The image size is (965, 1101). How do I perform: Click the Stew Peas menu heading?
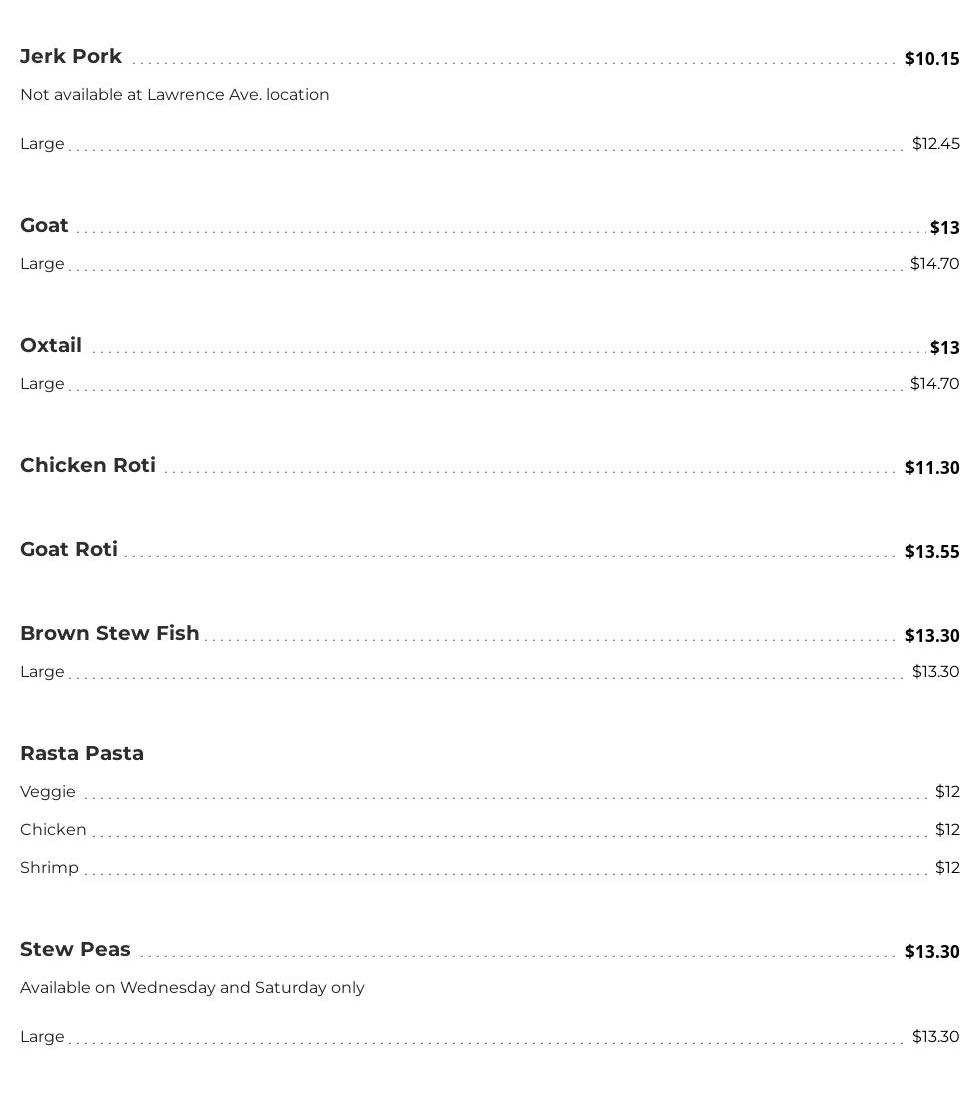pos(75,950)
